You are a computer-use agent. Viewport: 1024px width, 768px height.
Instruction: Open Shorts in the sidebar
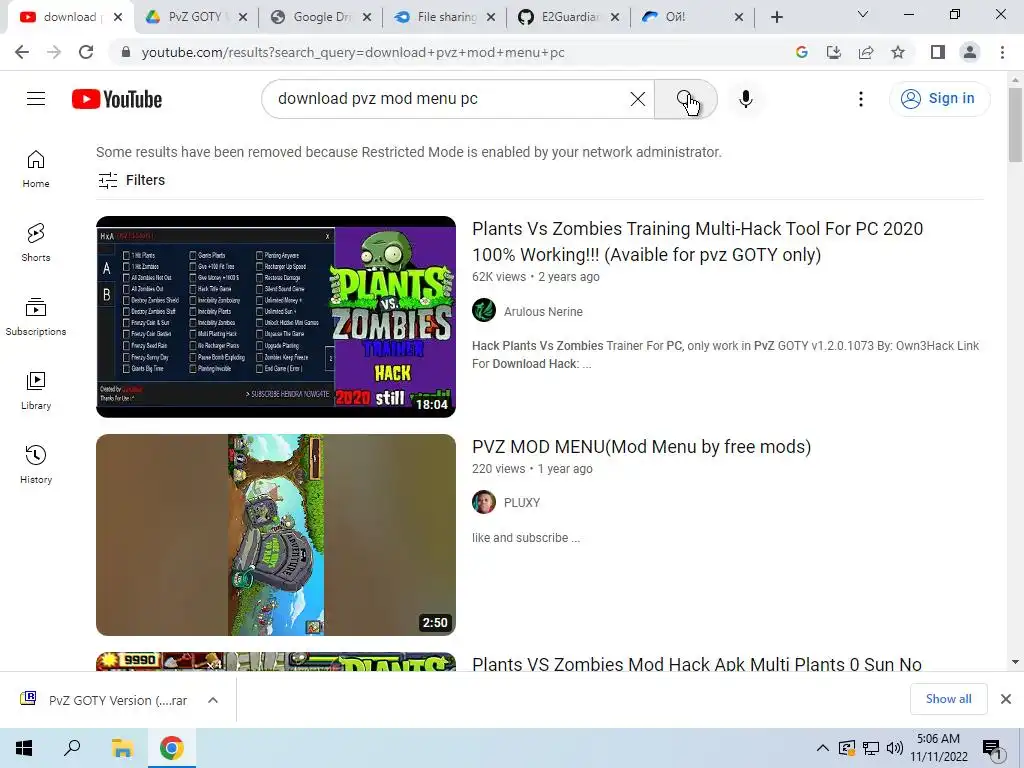click(x=36, y=243)
